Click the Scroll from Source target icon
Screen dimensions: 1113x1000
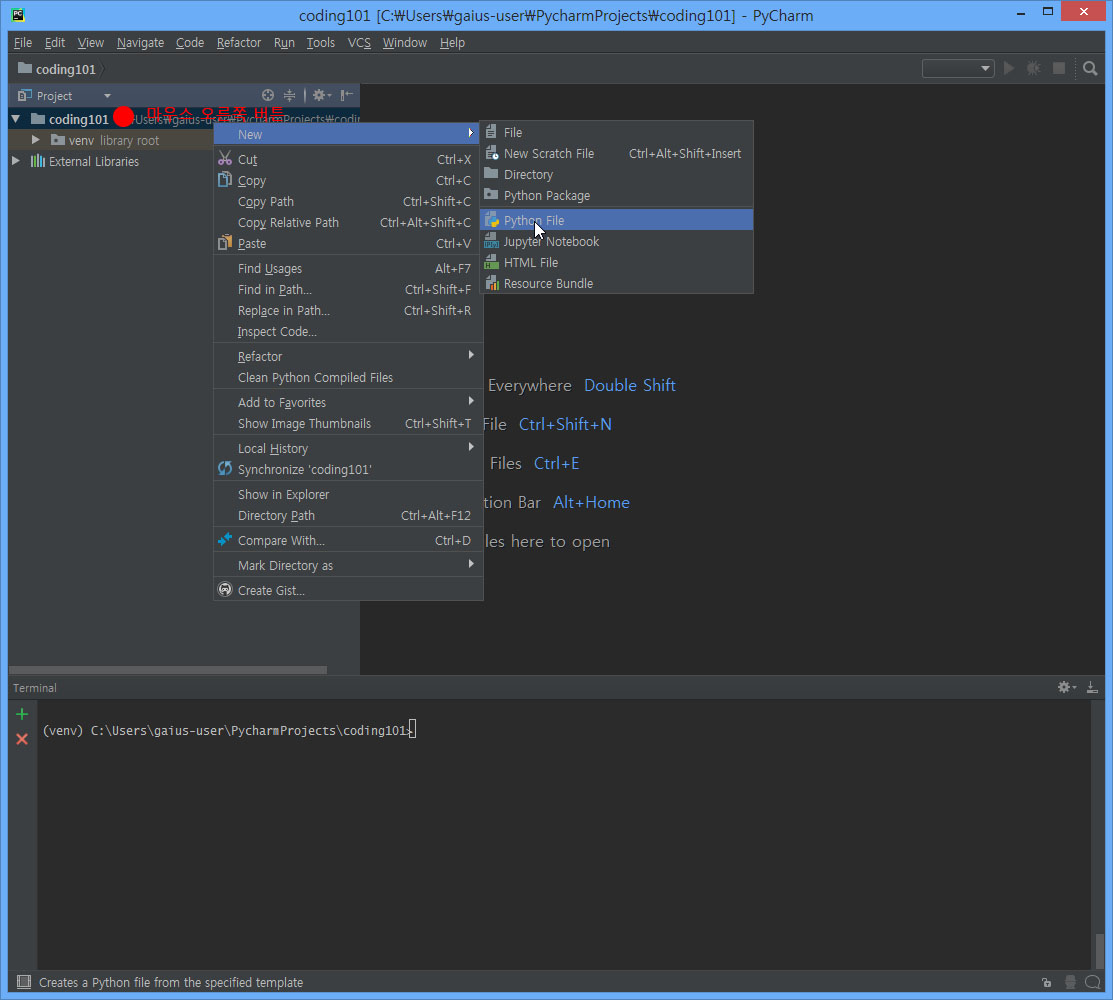268,95
